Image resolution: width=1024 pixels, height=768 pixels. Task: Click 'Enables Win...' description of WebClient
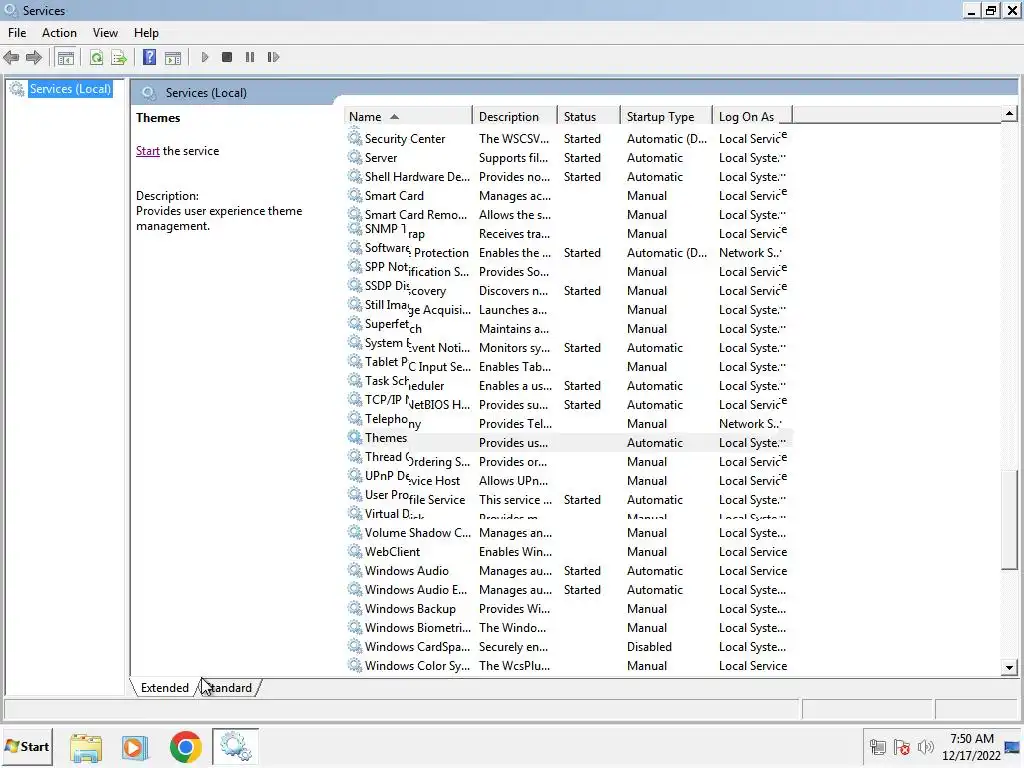coord(513,552)
